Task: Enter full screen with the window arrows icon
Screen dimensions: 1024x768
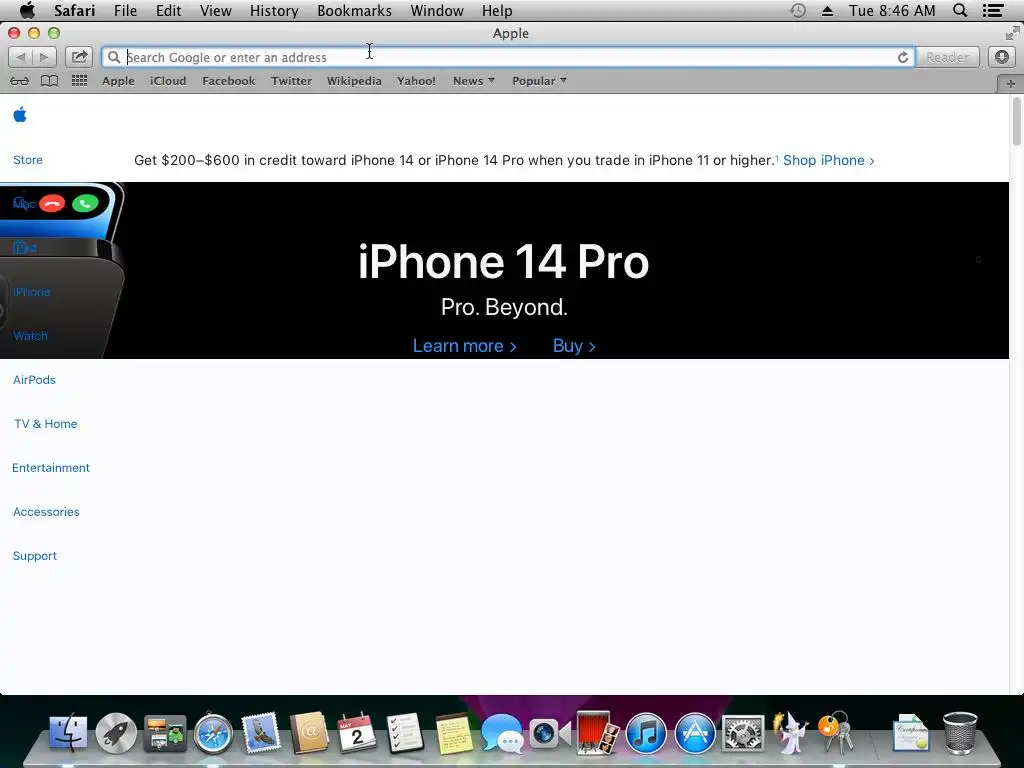Action: tap(1012, 33)
